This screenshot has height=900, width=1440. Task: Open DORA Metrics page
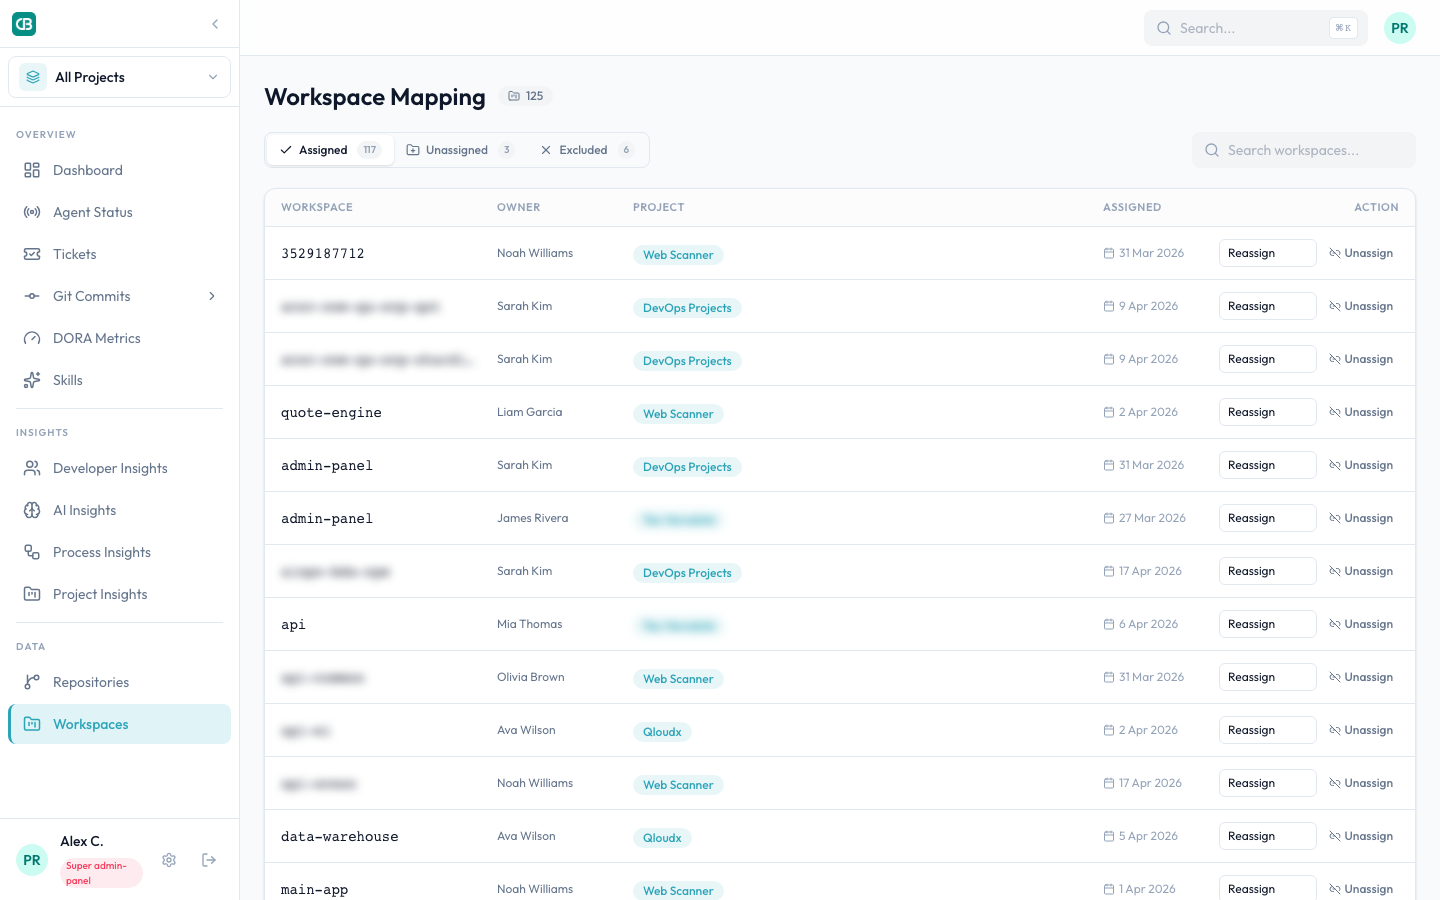point(119,338)
